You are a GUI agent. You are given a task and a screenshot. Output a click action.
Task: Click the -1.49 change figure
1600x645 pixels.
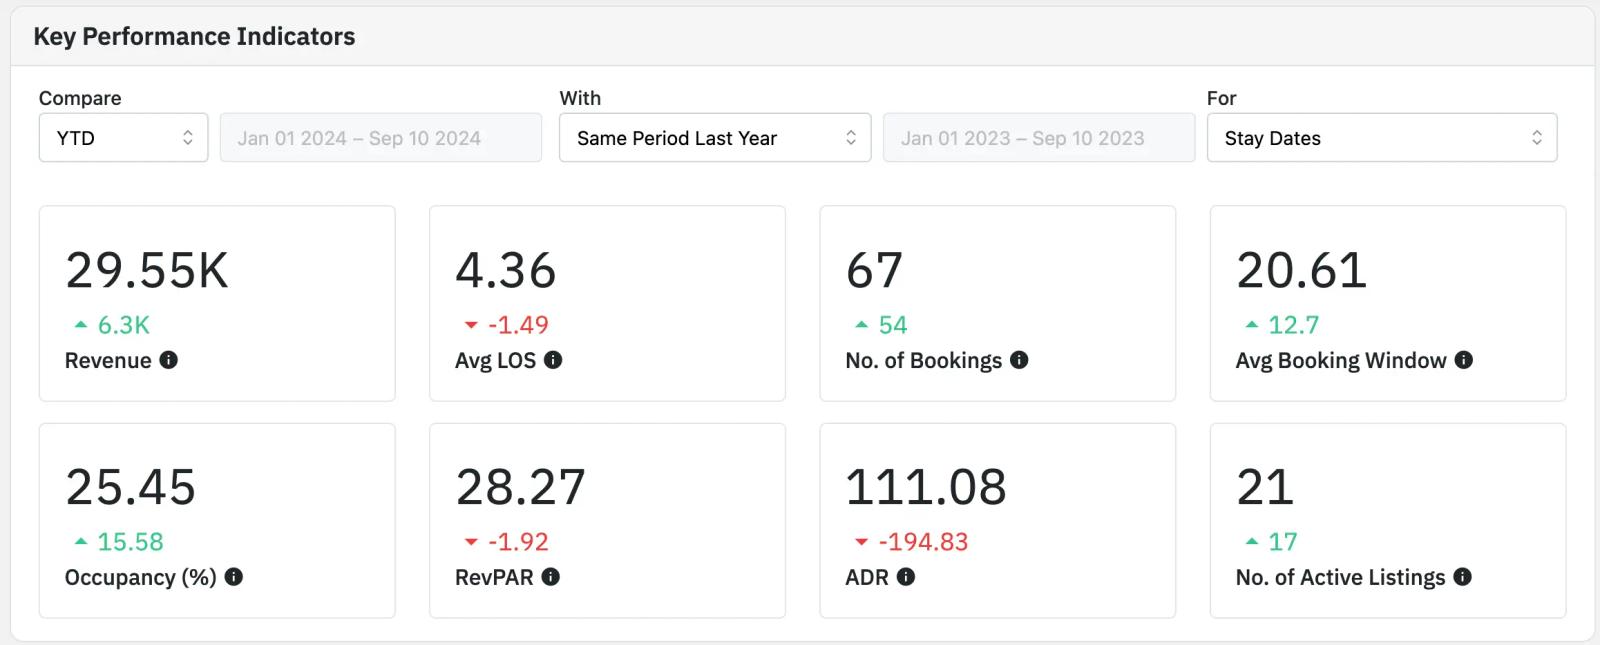pos(518,325)
